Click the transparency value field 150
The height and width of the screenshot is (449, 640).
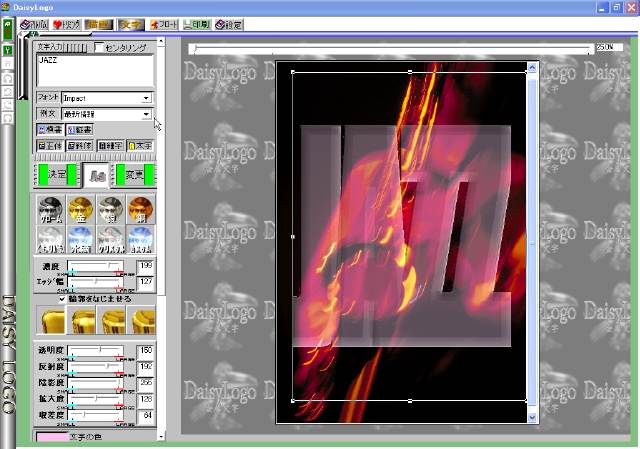pos(146,351)
